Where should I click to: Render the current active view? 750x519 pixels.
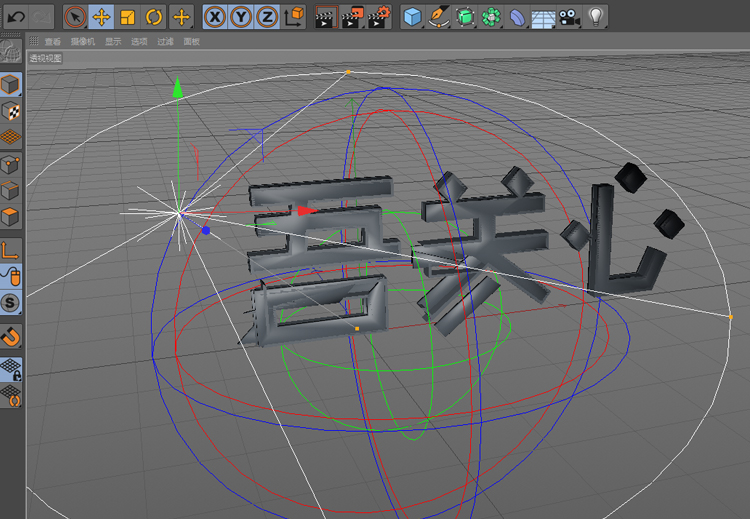point(327,18)
